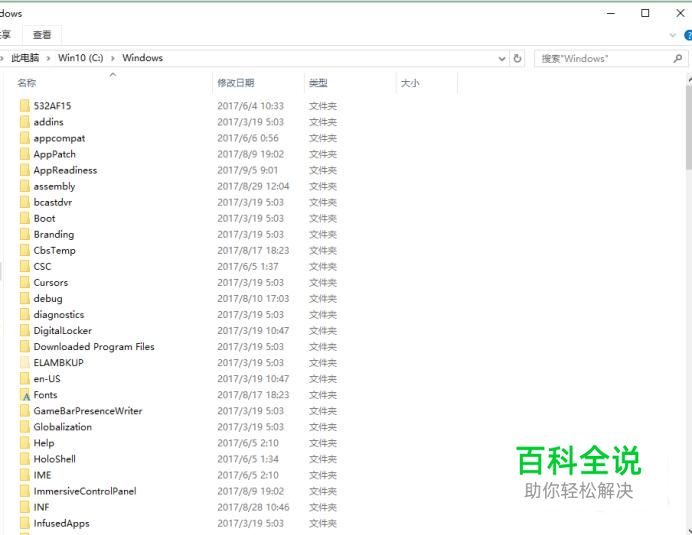
Task: Click date 2017/8/10 17:03 of debug
Action: coord(253,298)
